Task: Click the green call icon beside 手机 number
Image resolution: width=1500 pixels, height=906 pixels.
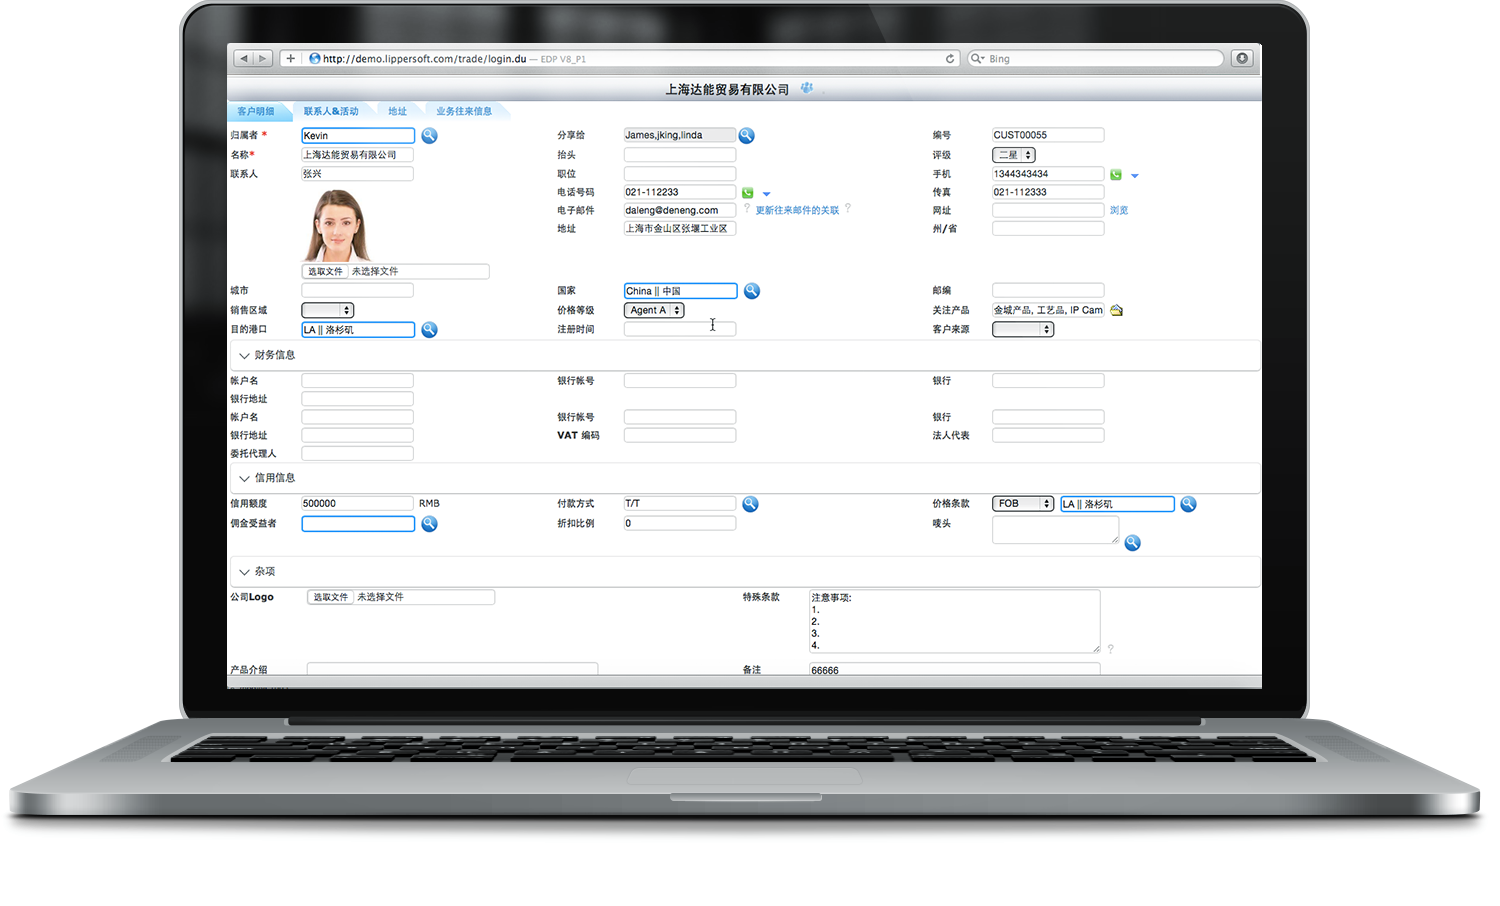Action: click(1115, 175)
